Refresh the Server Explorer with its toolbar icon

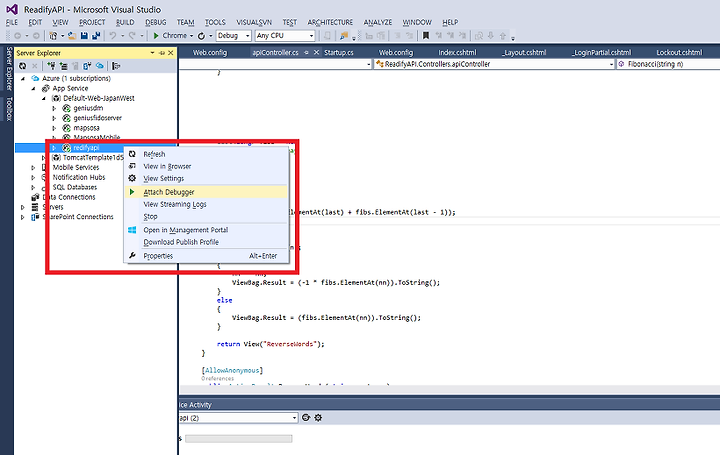(22, 66)
